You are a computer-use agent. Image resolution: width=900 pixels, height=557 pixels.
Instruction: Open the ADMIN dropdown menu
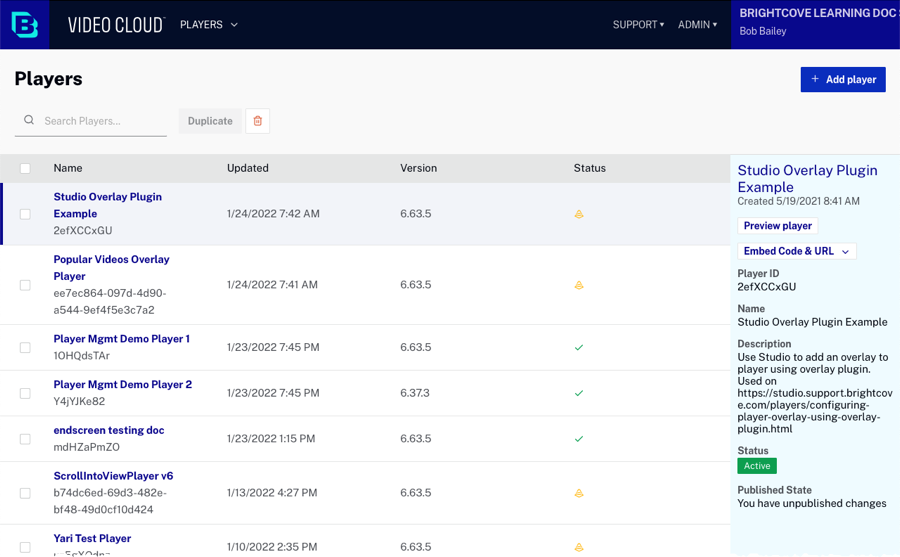[x=697, y=24]
